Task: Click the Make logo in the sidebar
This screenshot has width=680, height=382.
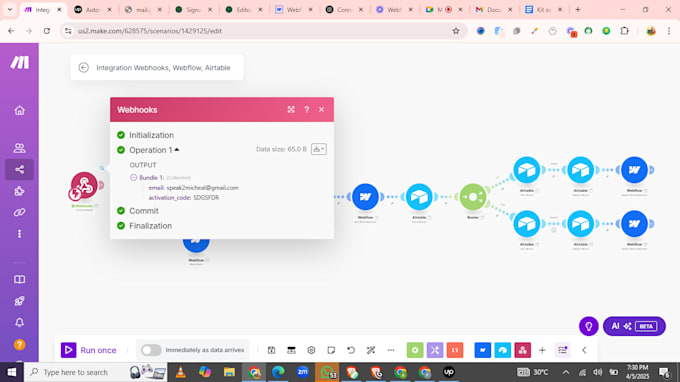Action: (x=20, y=62)
